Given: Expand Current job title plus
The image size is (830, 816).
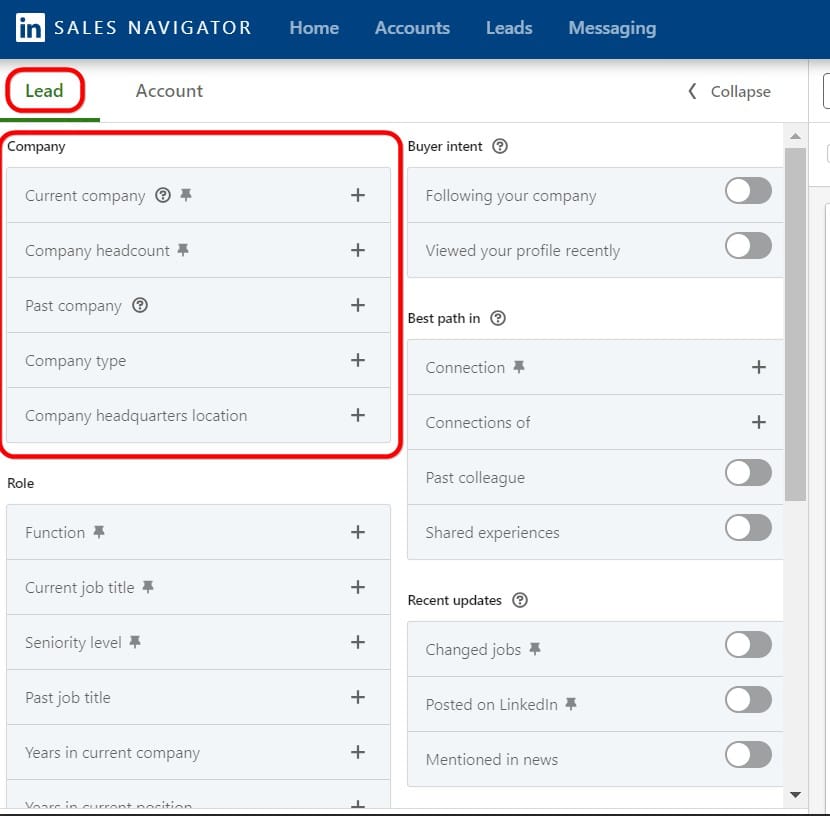Looking at the screenshot, I should (358, 587).
